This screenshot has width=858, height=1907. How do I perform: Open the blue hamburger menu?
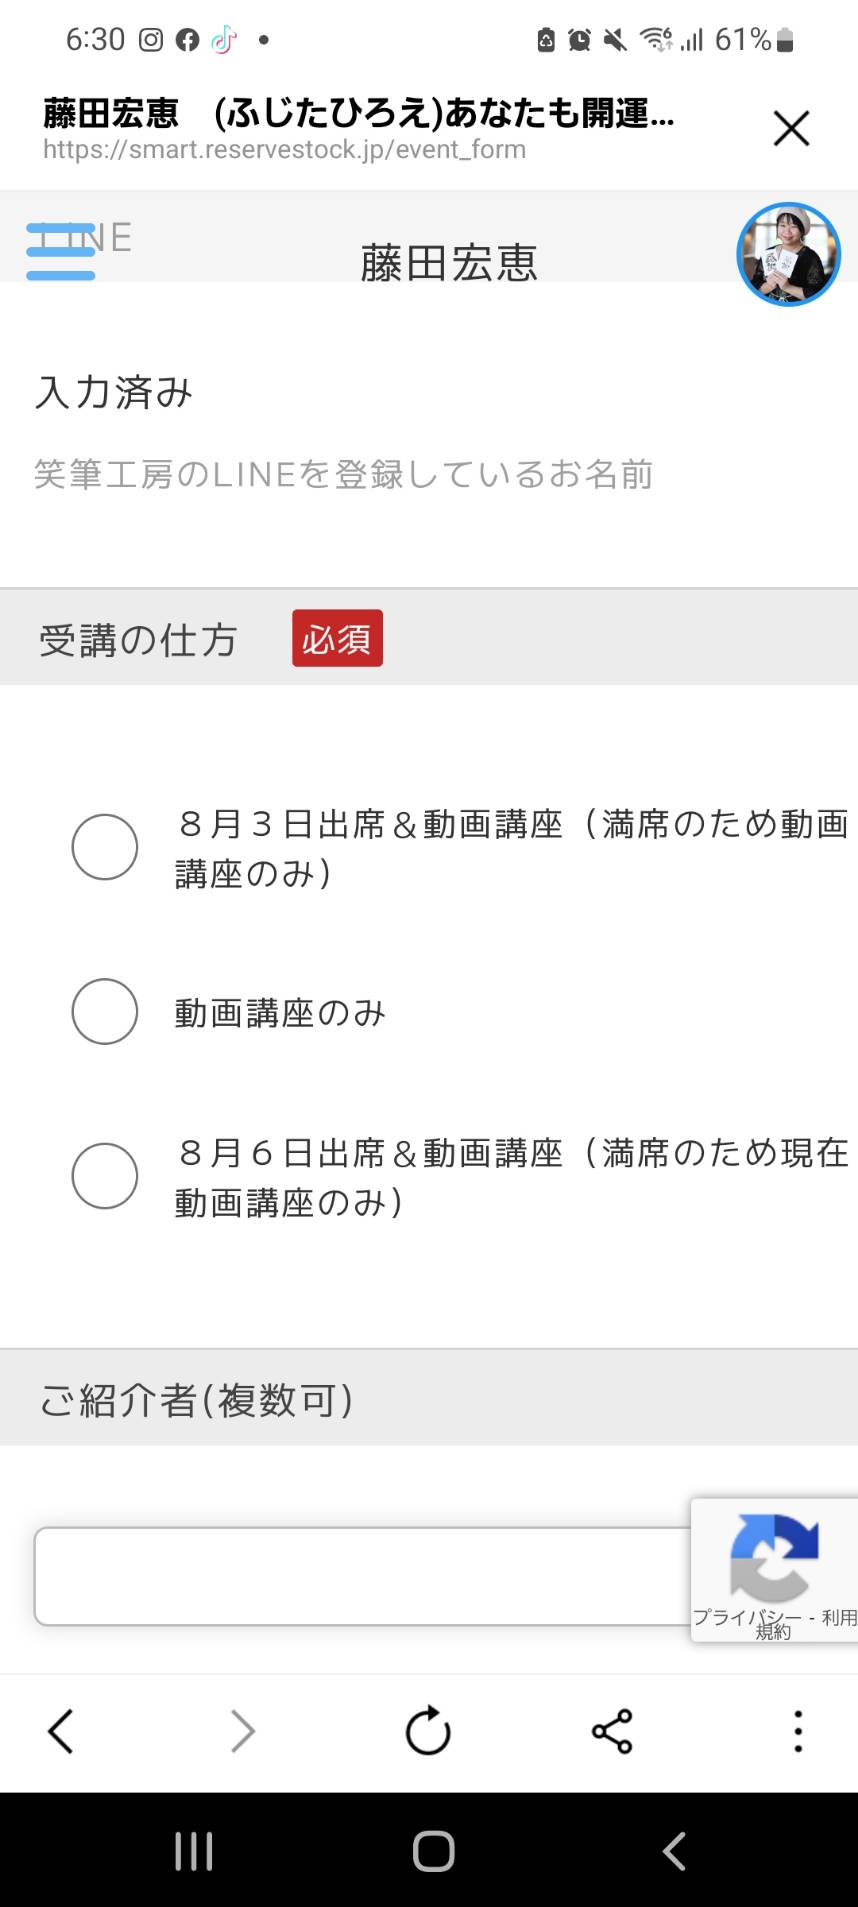click(x=61, y=252)
